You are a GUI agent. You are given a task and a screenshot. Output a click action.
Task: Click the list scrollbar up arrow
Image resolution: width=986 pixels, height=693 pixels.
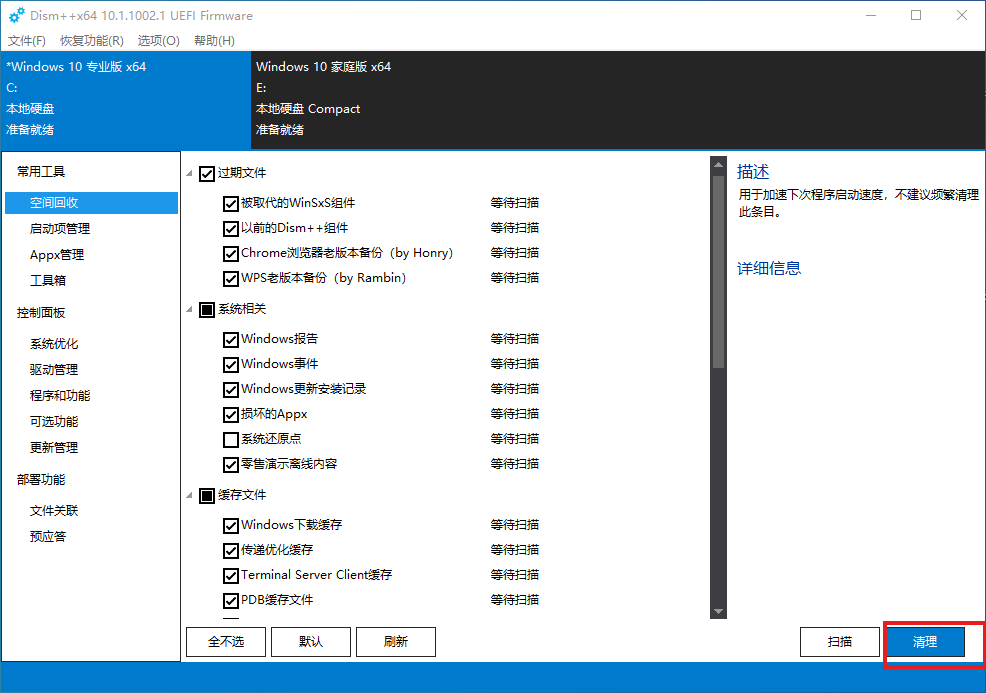point(718,165)
